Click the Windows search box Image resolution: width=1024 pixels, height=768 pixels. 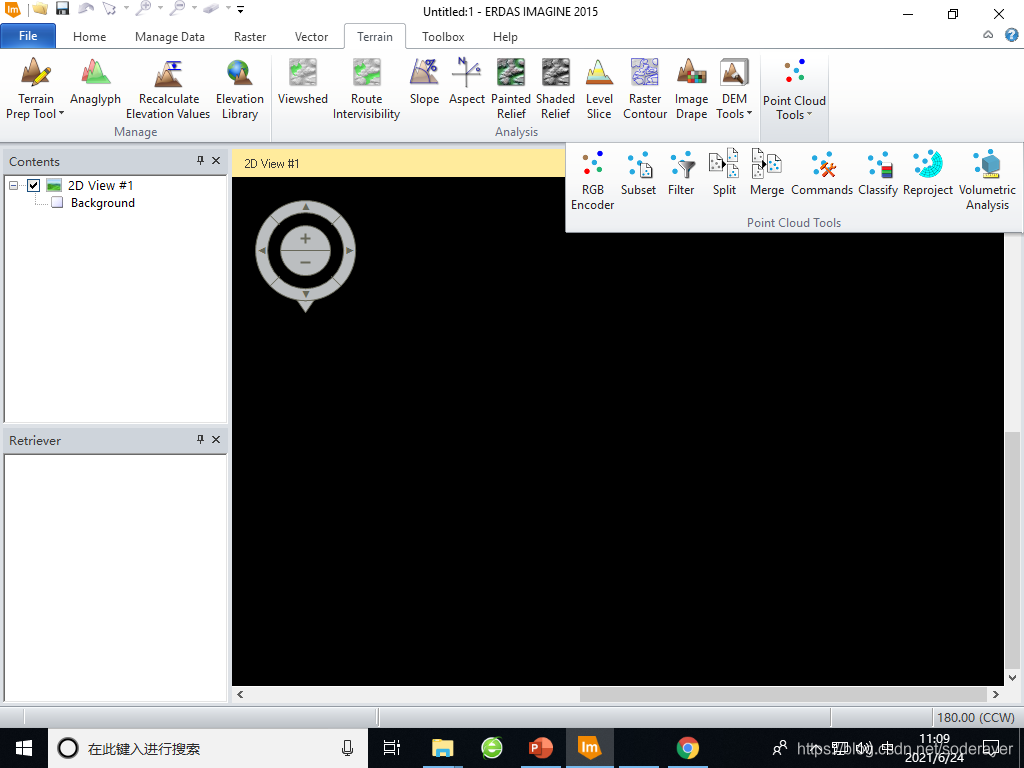tap(208, 748)
